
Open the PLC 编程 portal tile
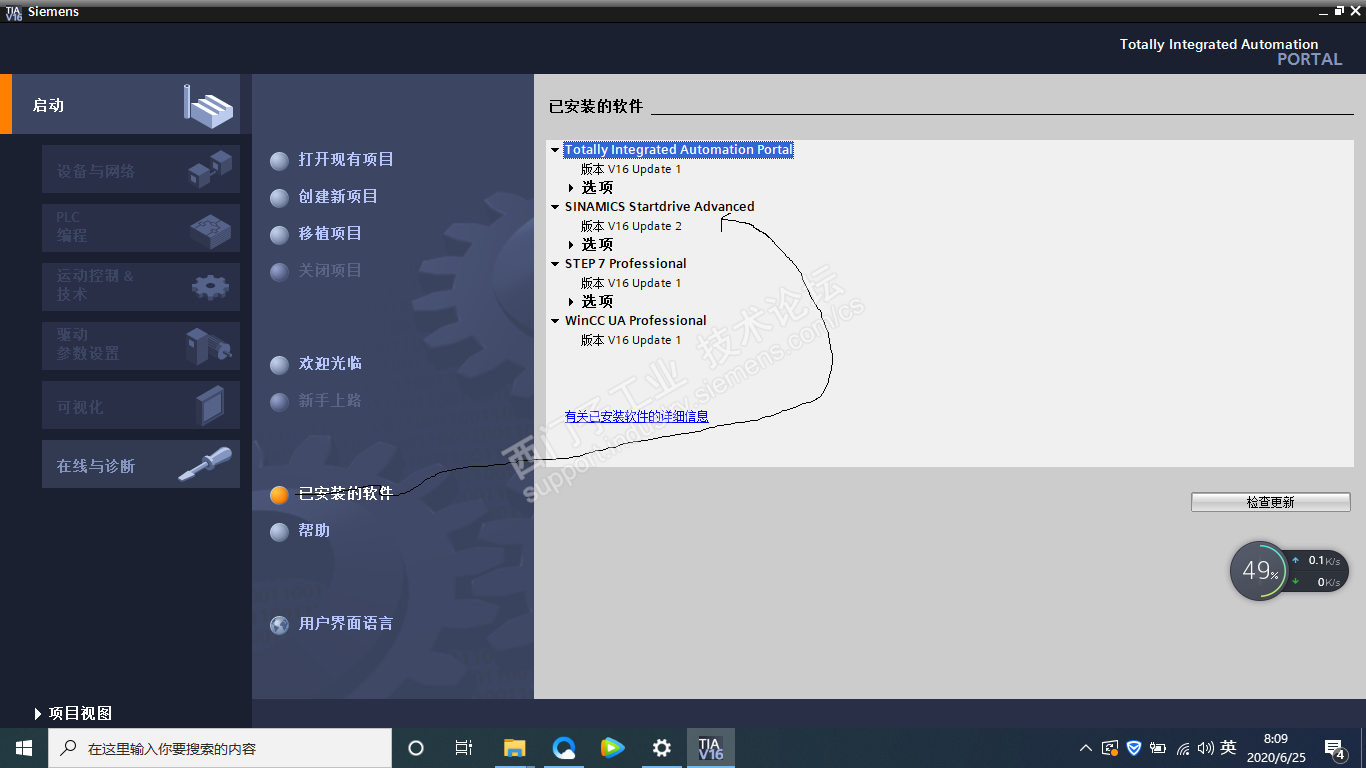(141, 227)
